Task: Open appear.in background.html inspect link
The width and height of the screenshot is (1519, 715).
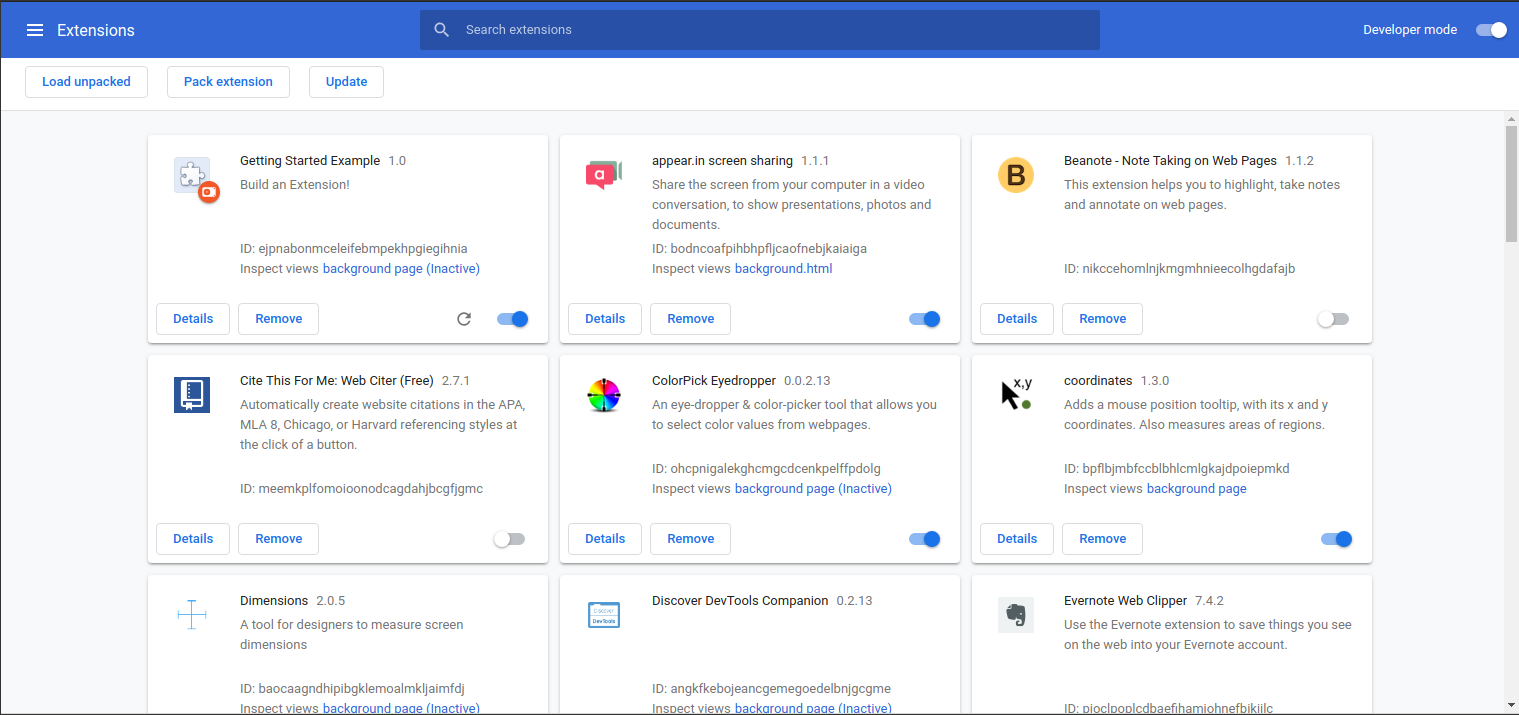Action: click(784, 269)
